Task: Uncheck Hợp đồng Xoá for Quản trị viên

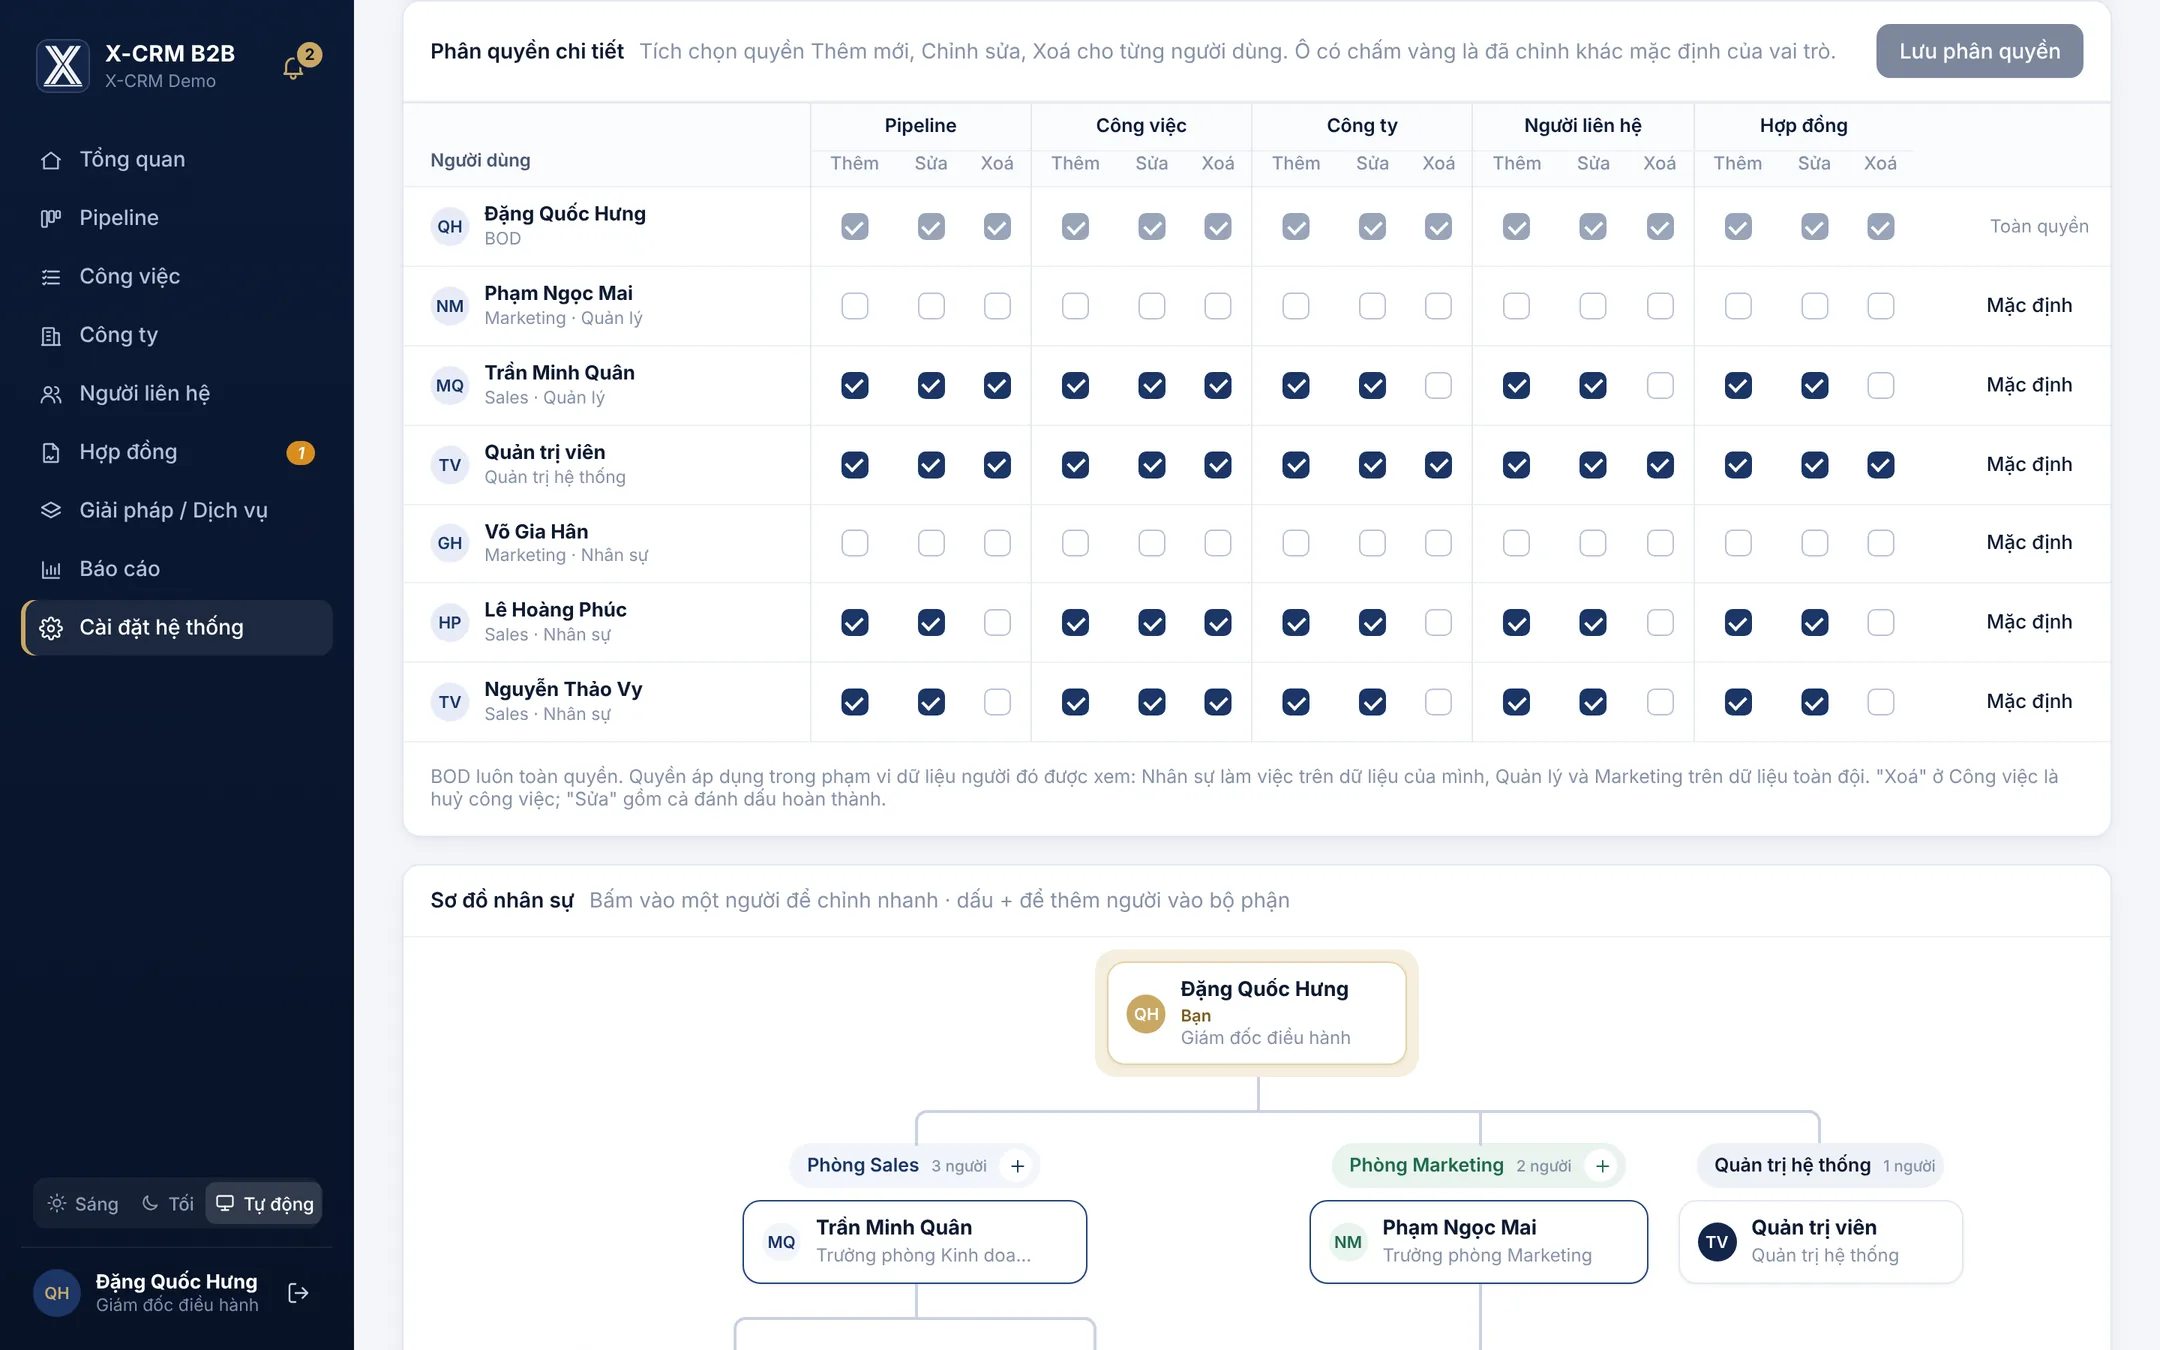Action: (1880, 465)
